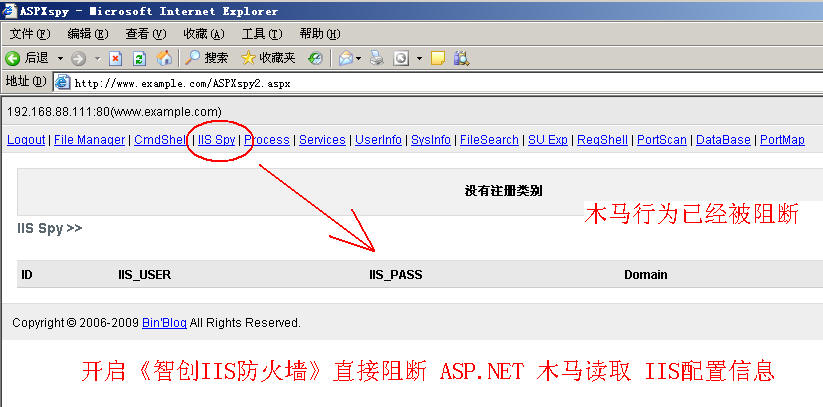Open the 帮助(H) menu
This screenshot has width=823, height=407.
coord(320,34)
